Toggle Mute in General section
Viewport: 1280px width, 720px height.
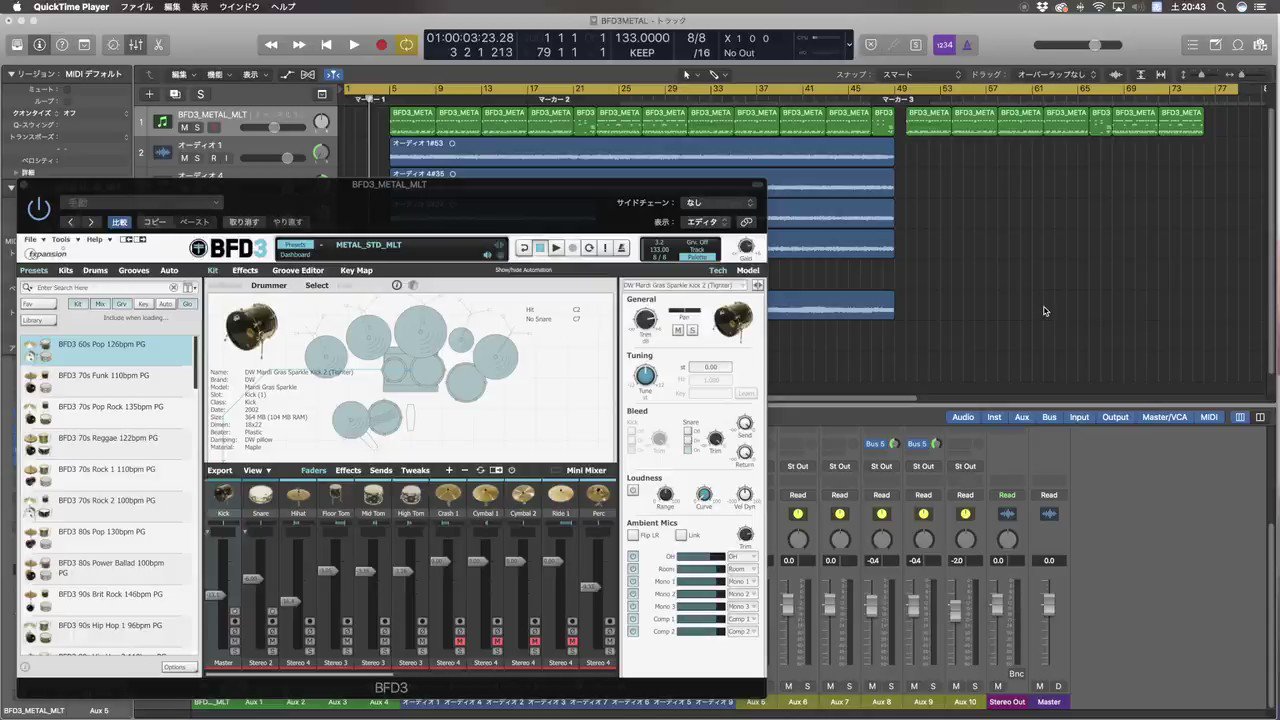[x=678, y=330]
